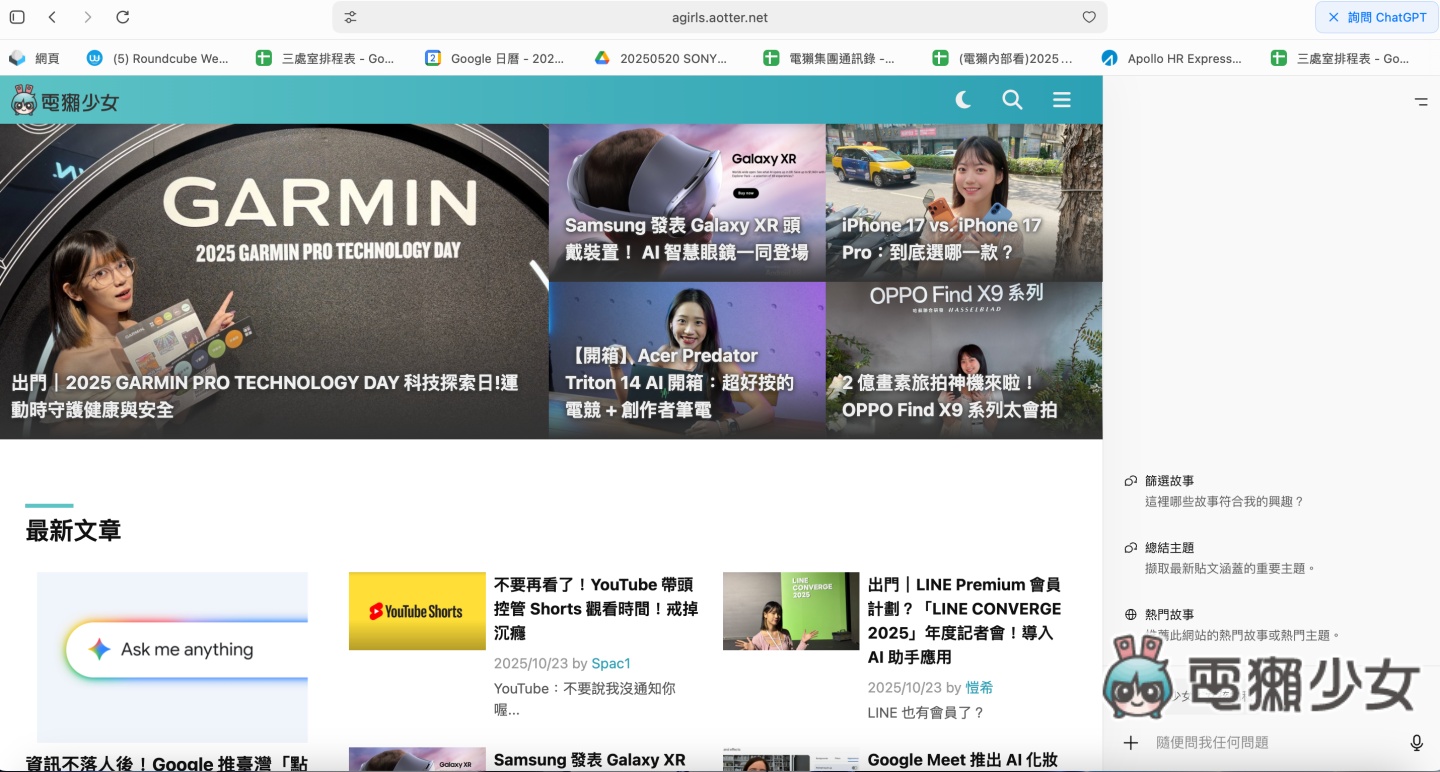This screenshot has height=772, width=1440.
Task: Open the hamburger menu on site header
Action: [x=1062, y=100]
